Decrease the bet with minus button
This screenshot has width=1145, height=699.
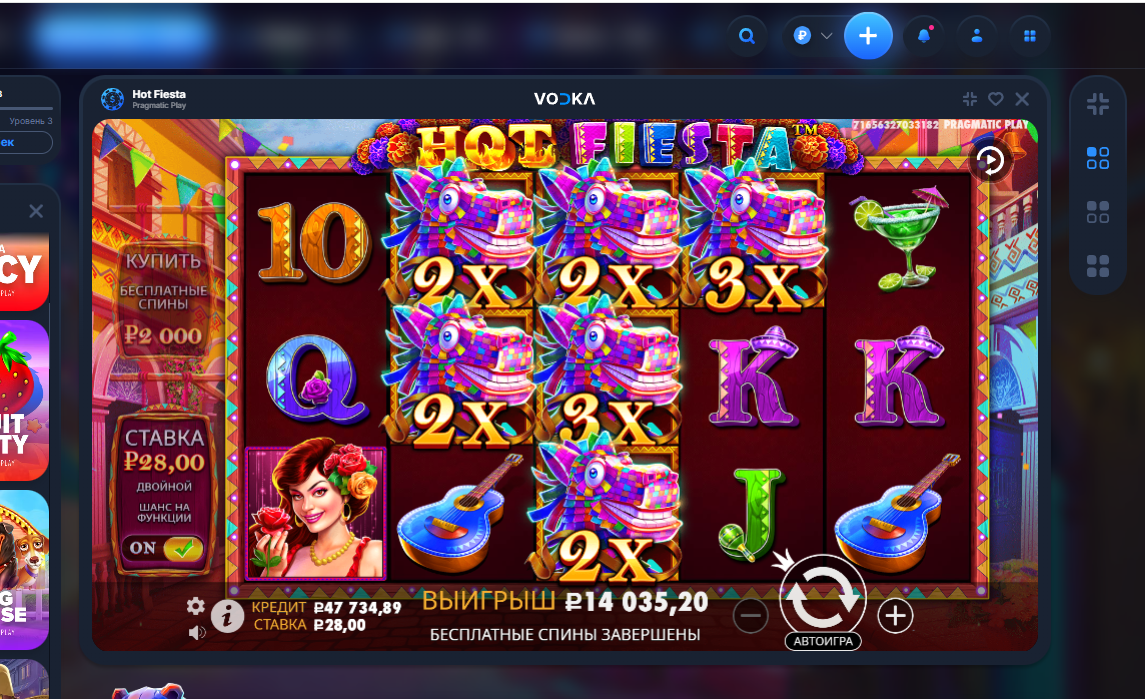click(x=751, y=616)
